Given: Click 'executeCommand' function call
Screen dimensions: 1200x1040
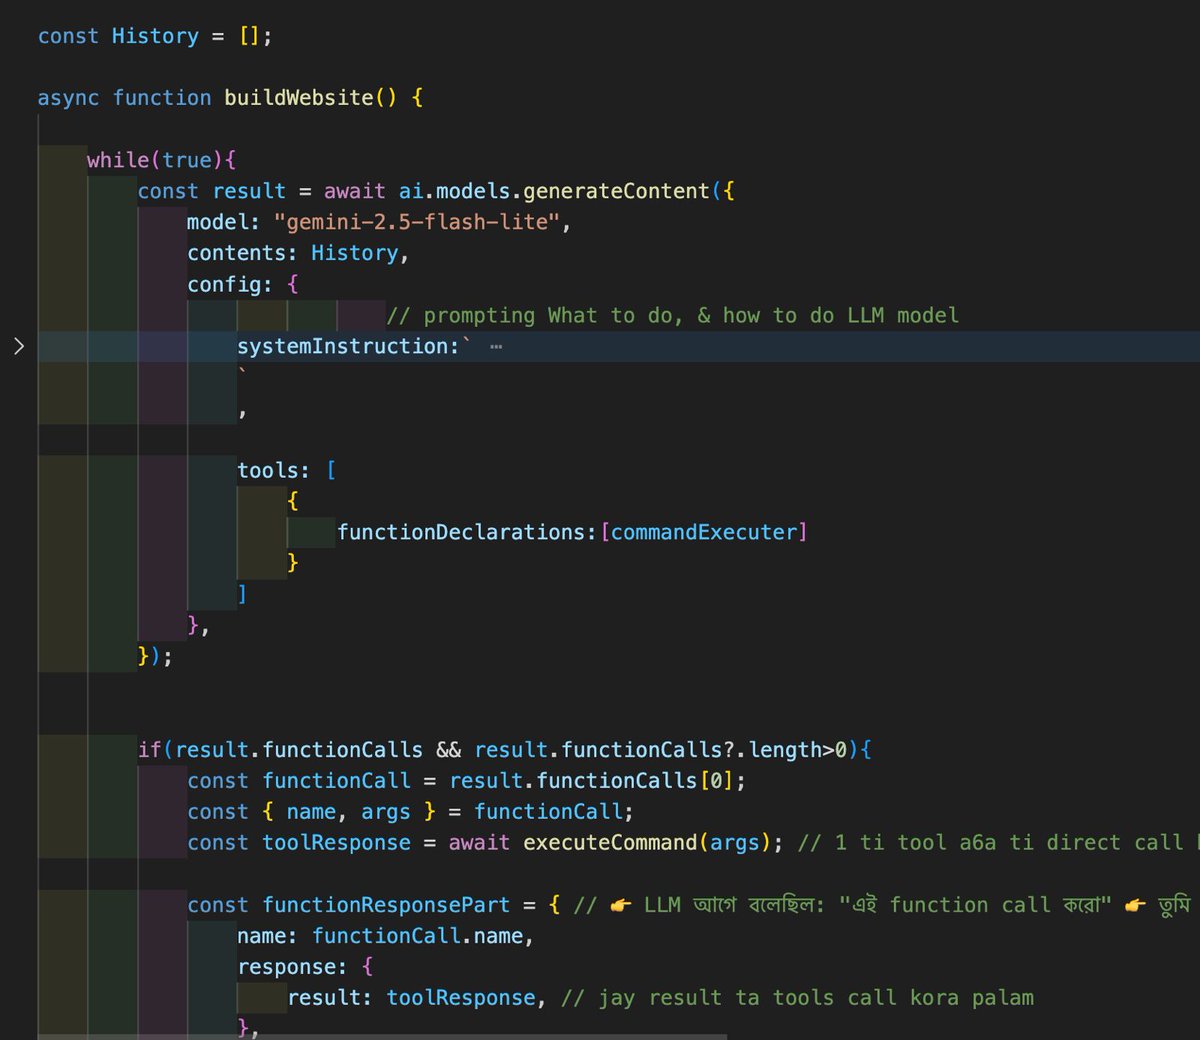Looking at the screenshot, I should click(610, 842).
